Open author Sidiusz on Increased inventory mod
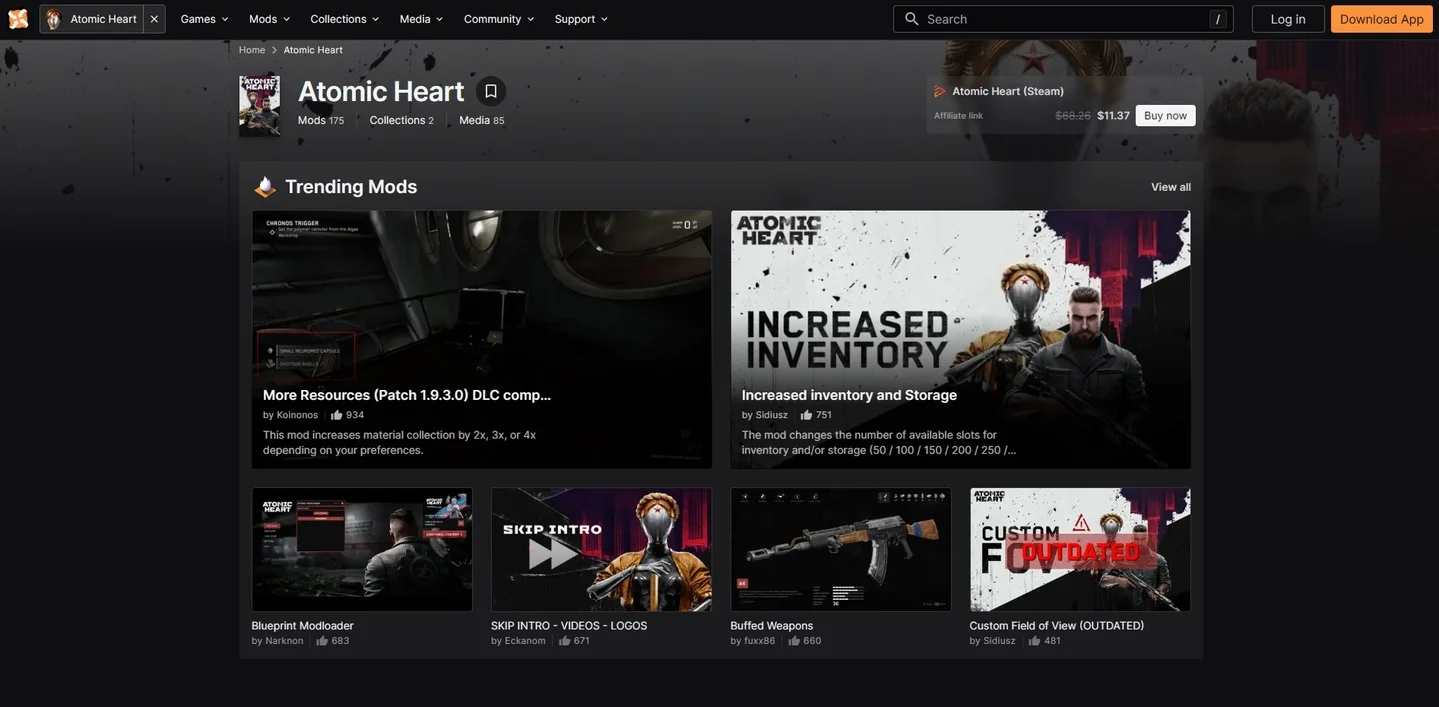 (x=772, y=415)
